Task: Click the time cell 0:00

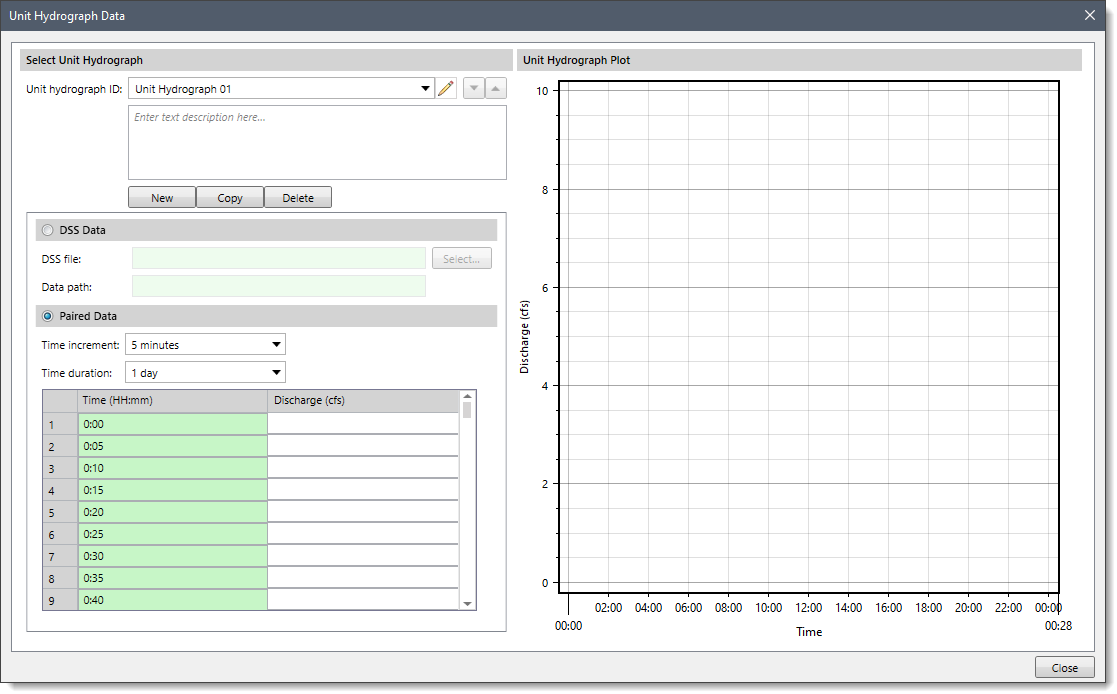Action: tap(172, 423)
